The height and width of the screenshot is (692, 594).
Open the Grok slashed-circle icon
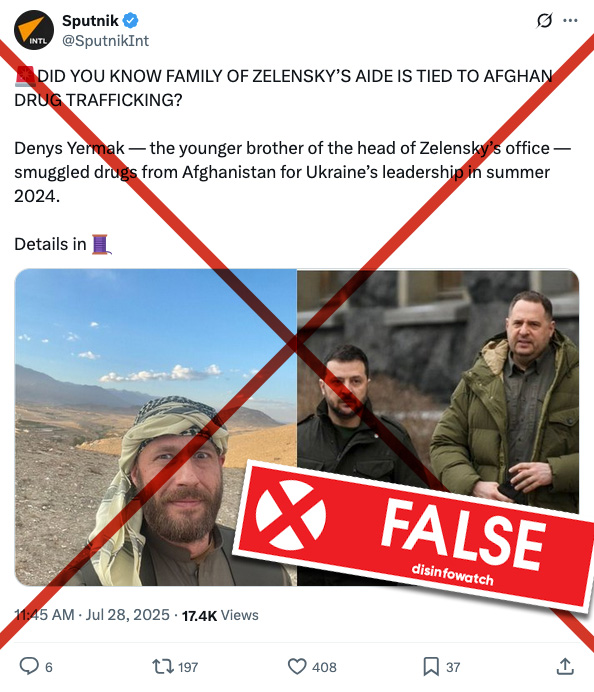coord(545,20)
